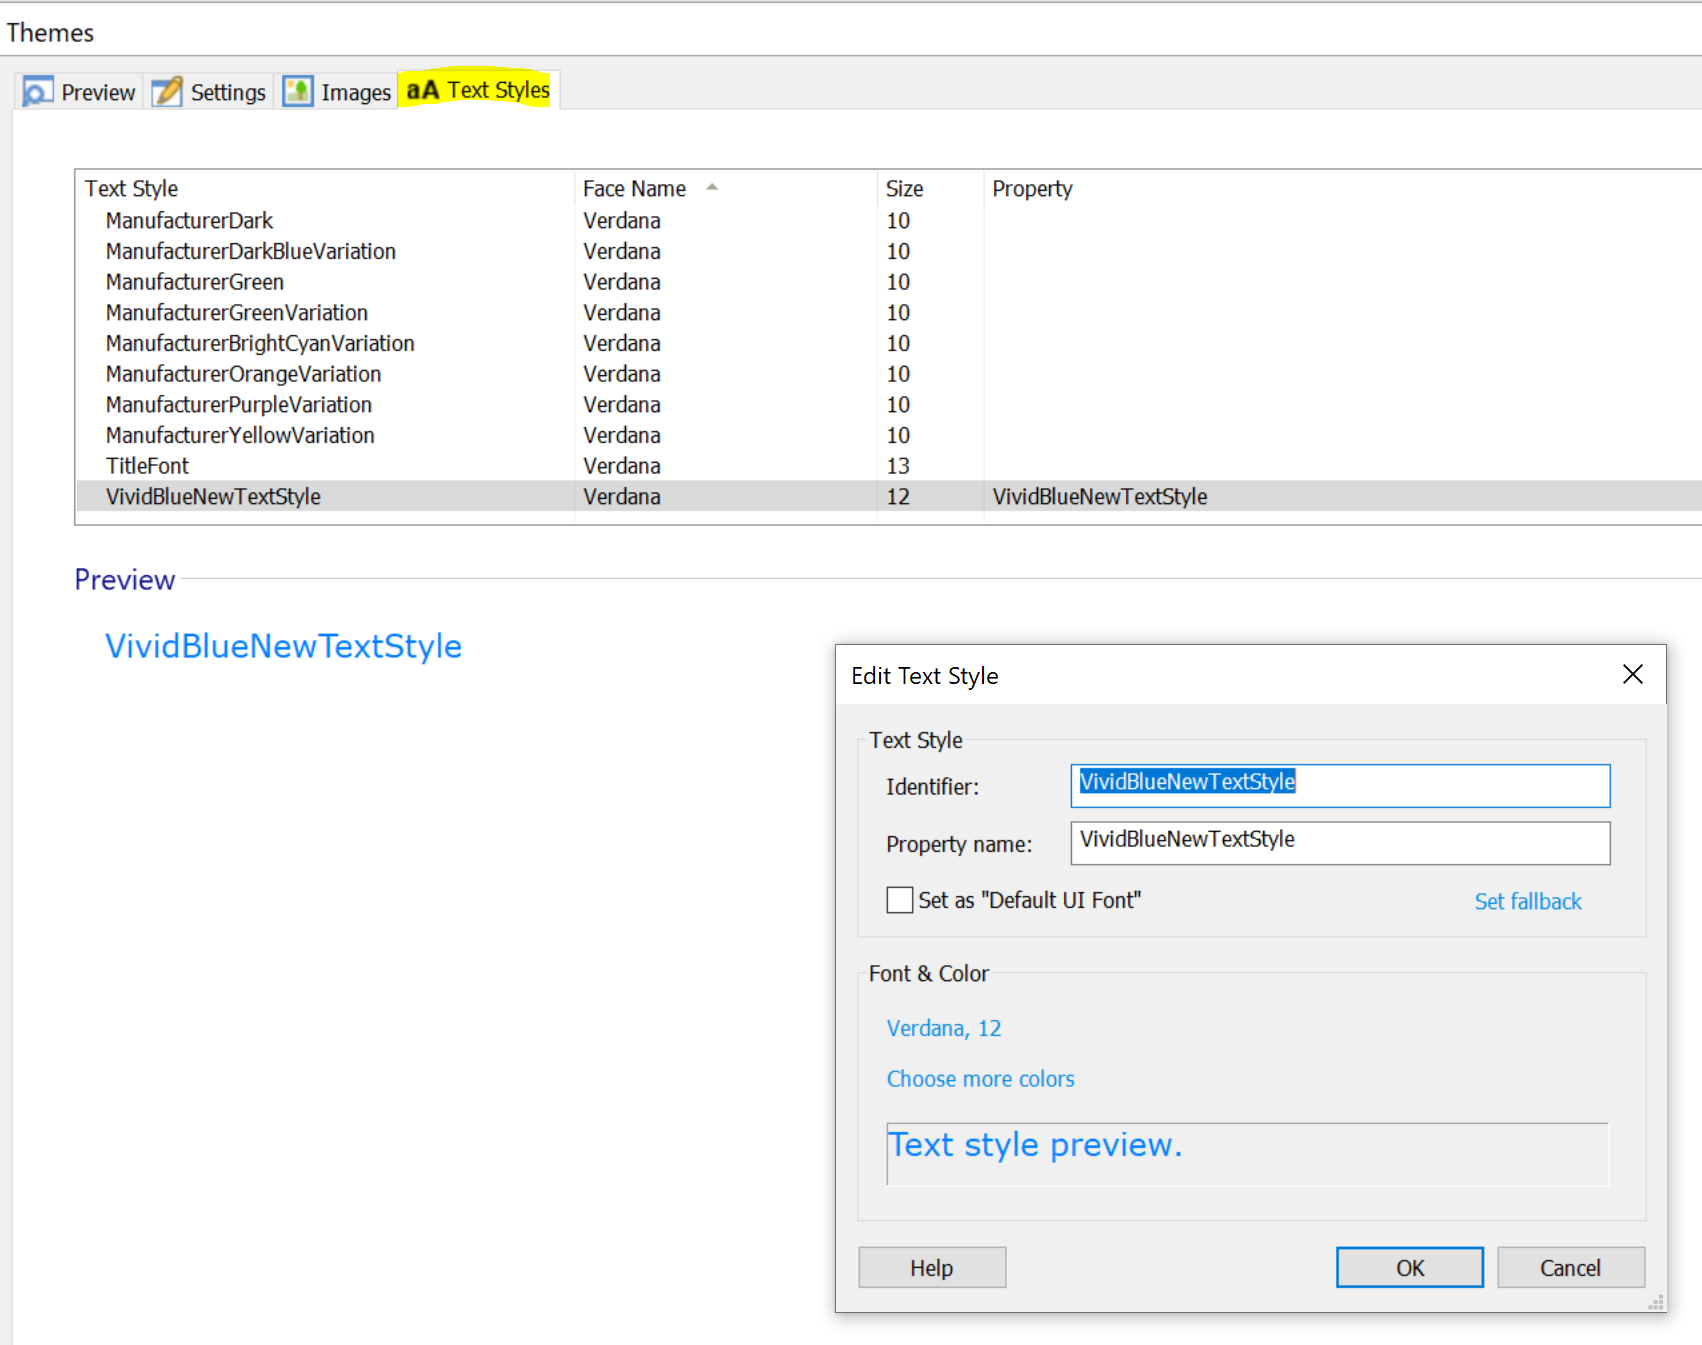Open the Images tab
This screenshot has width=1702, height=1345.
click(355, 92)
